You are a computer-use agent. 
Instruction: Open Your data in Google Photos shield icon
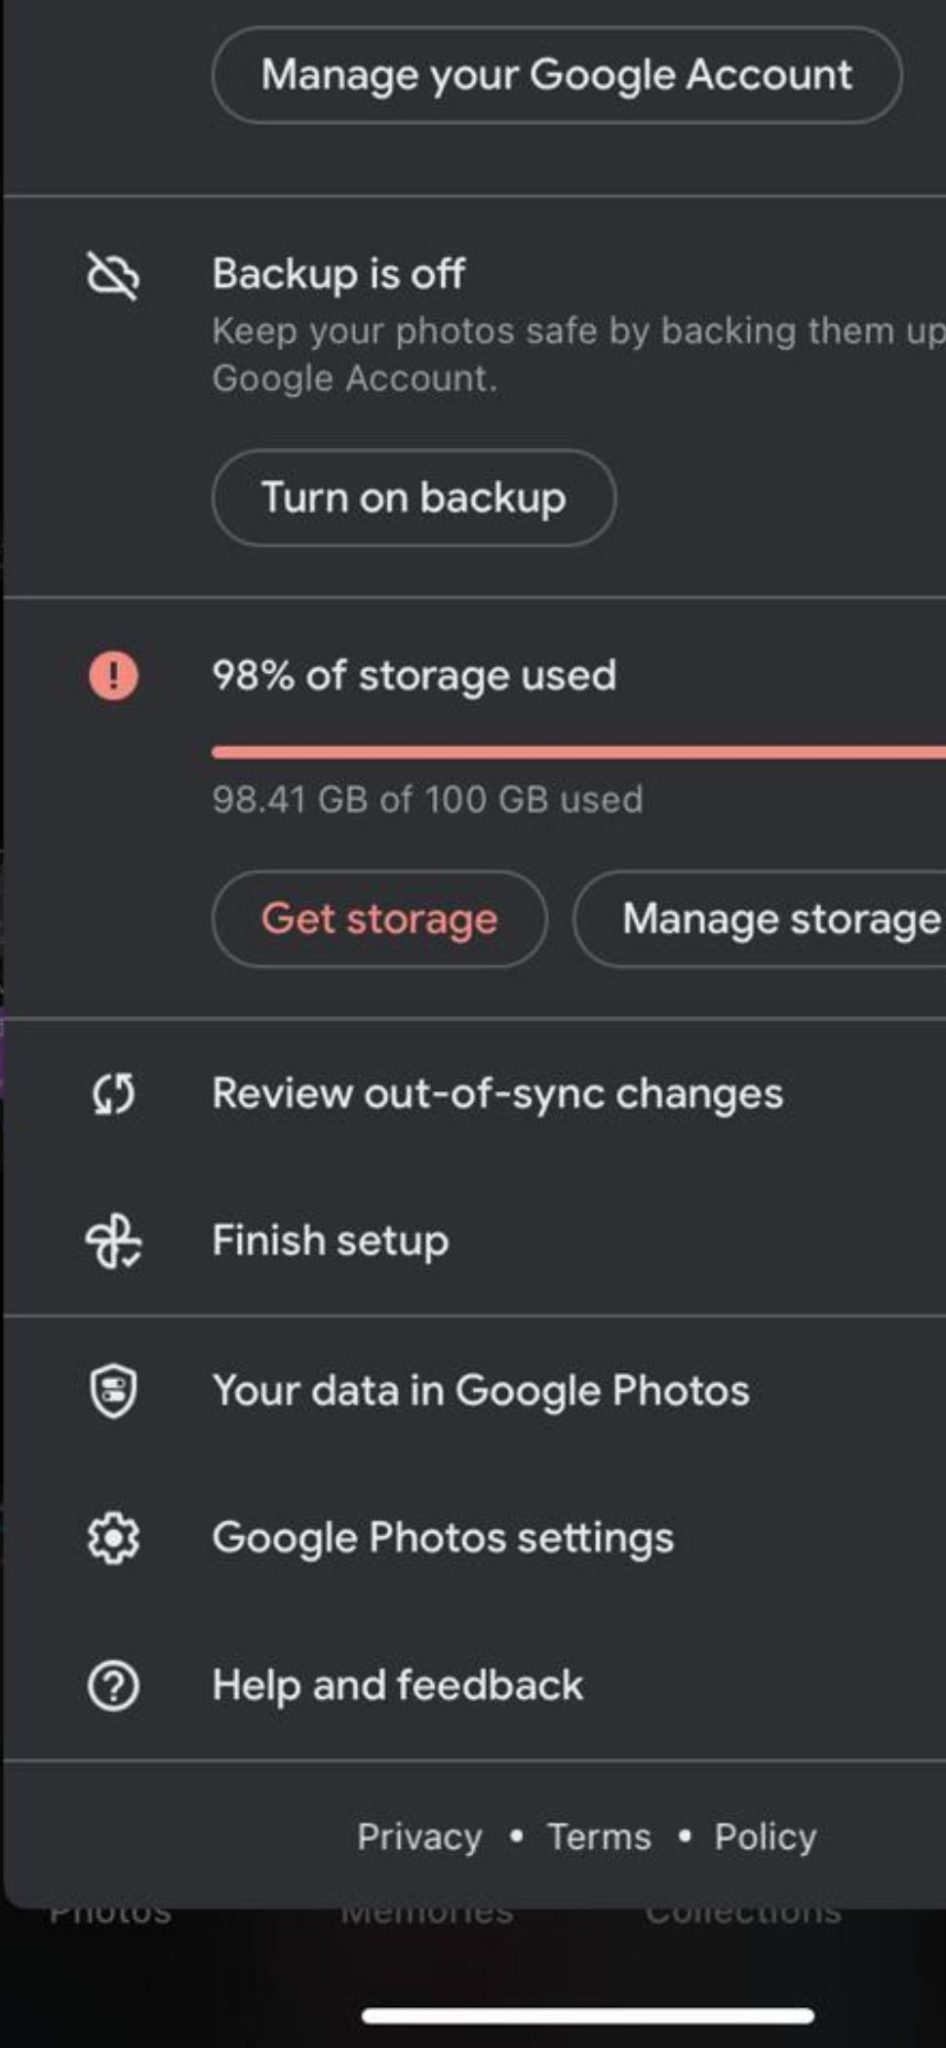(113, 1390)
